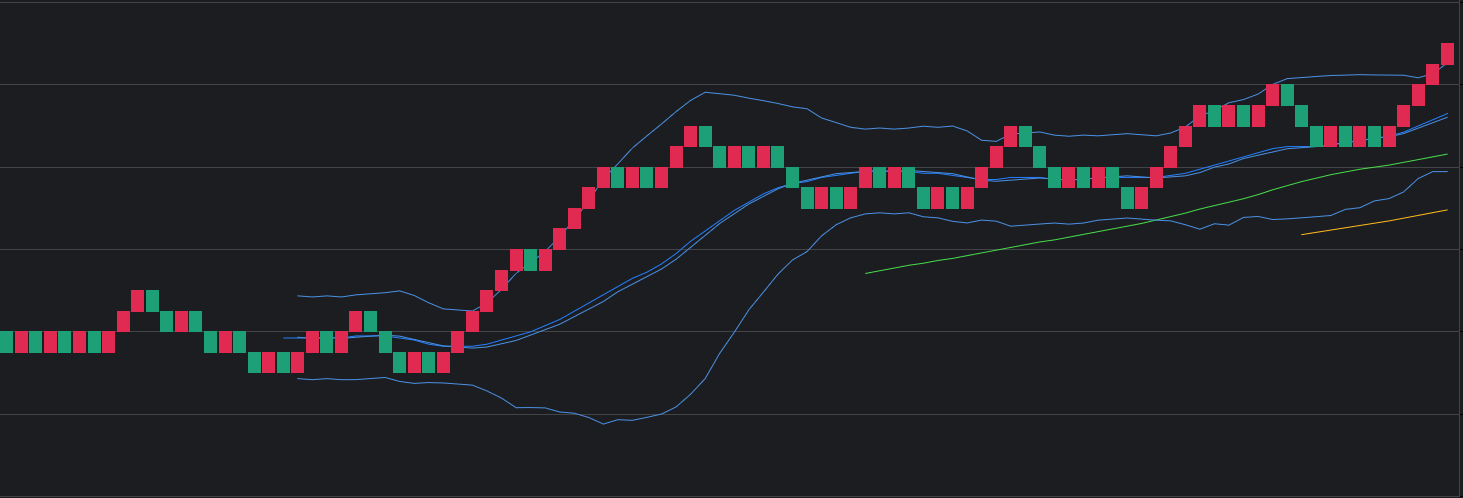1463x498 pixels.
Task: Click the left end of the upper Bollinger band
Action: 298,296
